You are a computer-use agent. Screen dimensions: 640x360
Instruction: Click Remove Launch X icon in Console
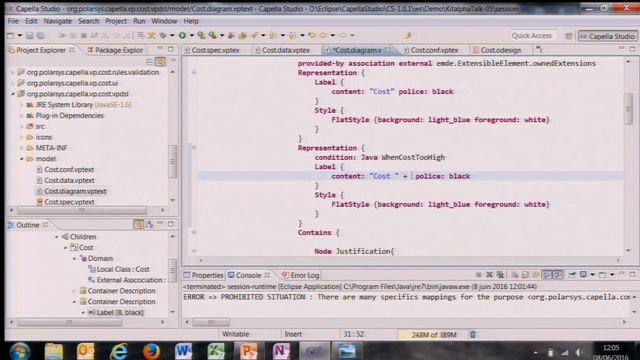489,275
